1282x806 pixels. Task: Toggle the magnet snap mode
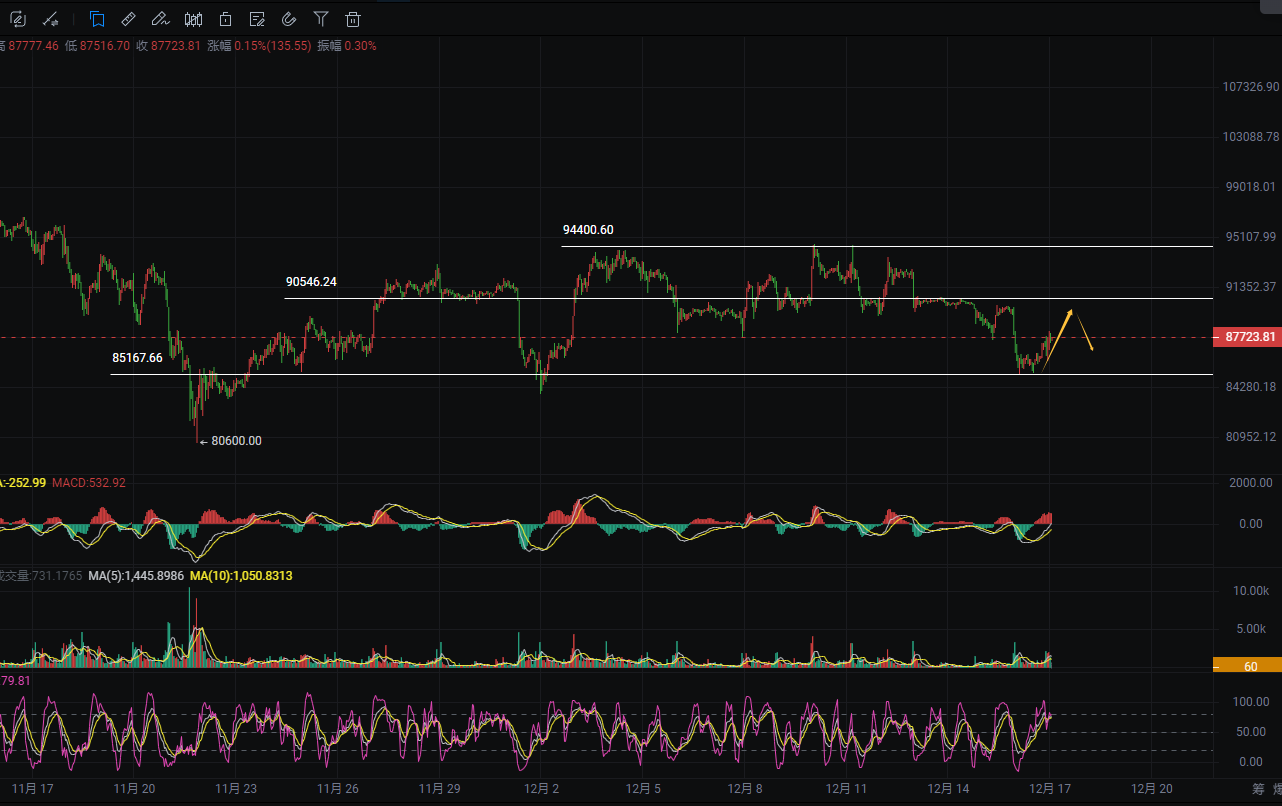click(x=288, y=18)
